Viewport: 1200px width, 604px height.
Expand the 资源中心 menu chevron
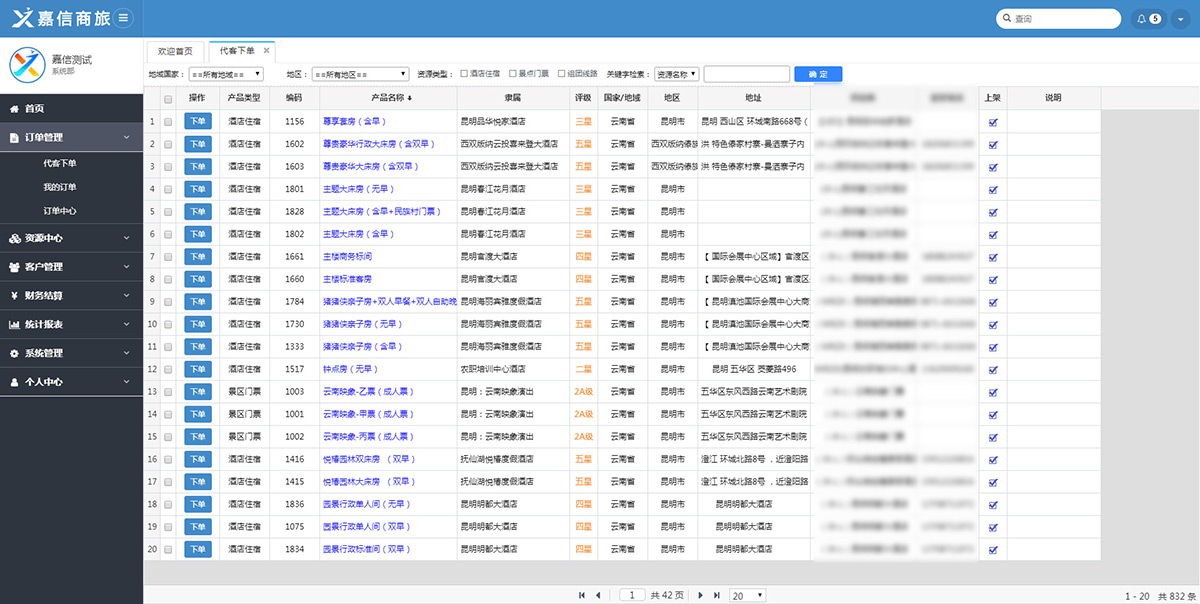point(126,238)
